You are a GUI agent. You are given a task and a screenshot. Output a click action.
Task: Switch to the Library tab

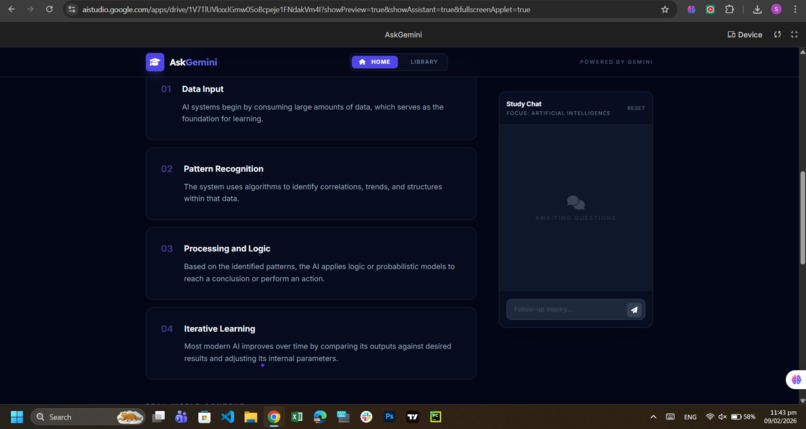424,62
